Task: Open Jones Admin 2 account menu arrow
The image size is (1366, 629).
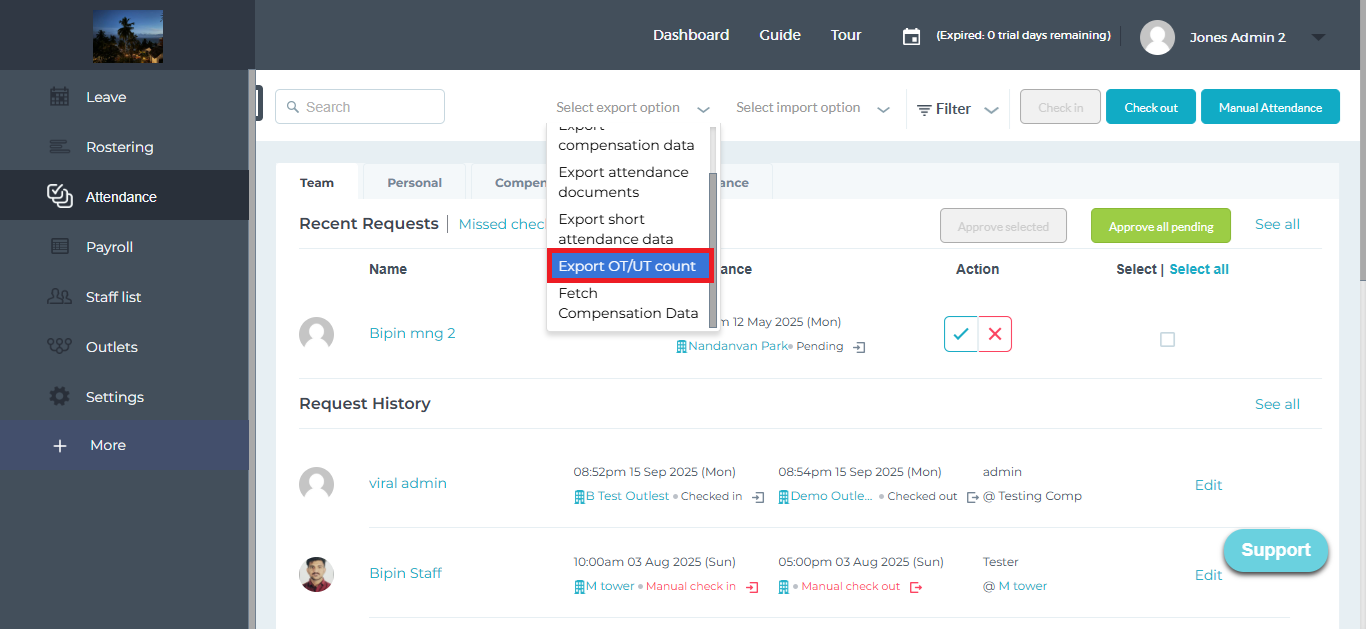Action: point(1318,37)
